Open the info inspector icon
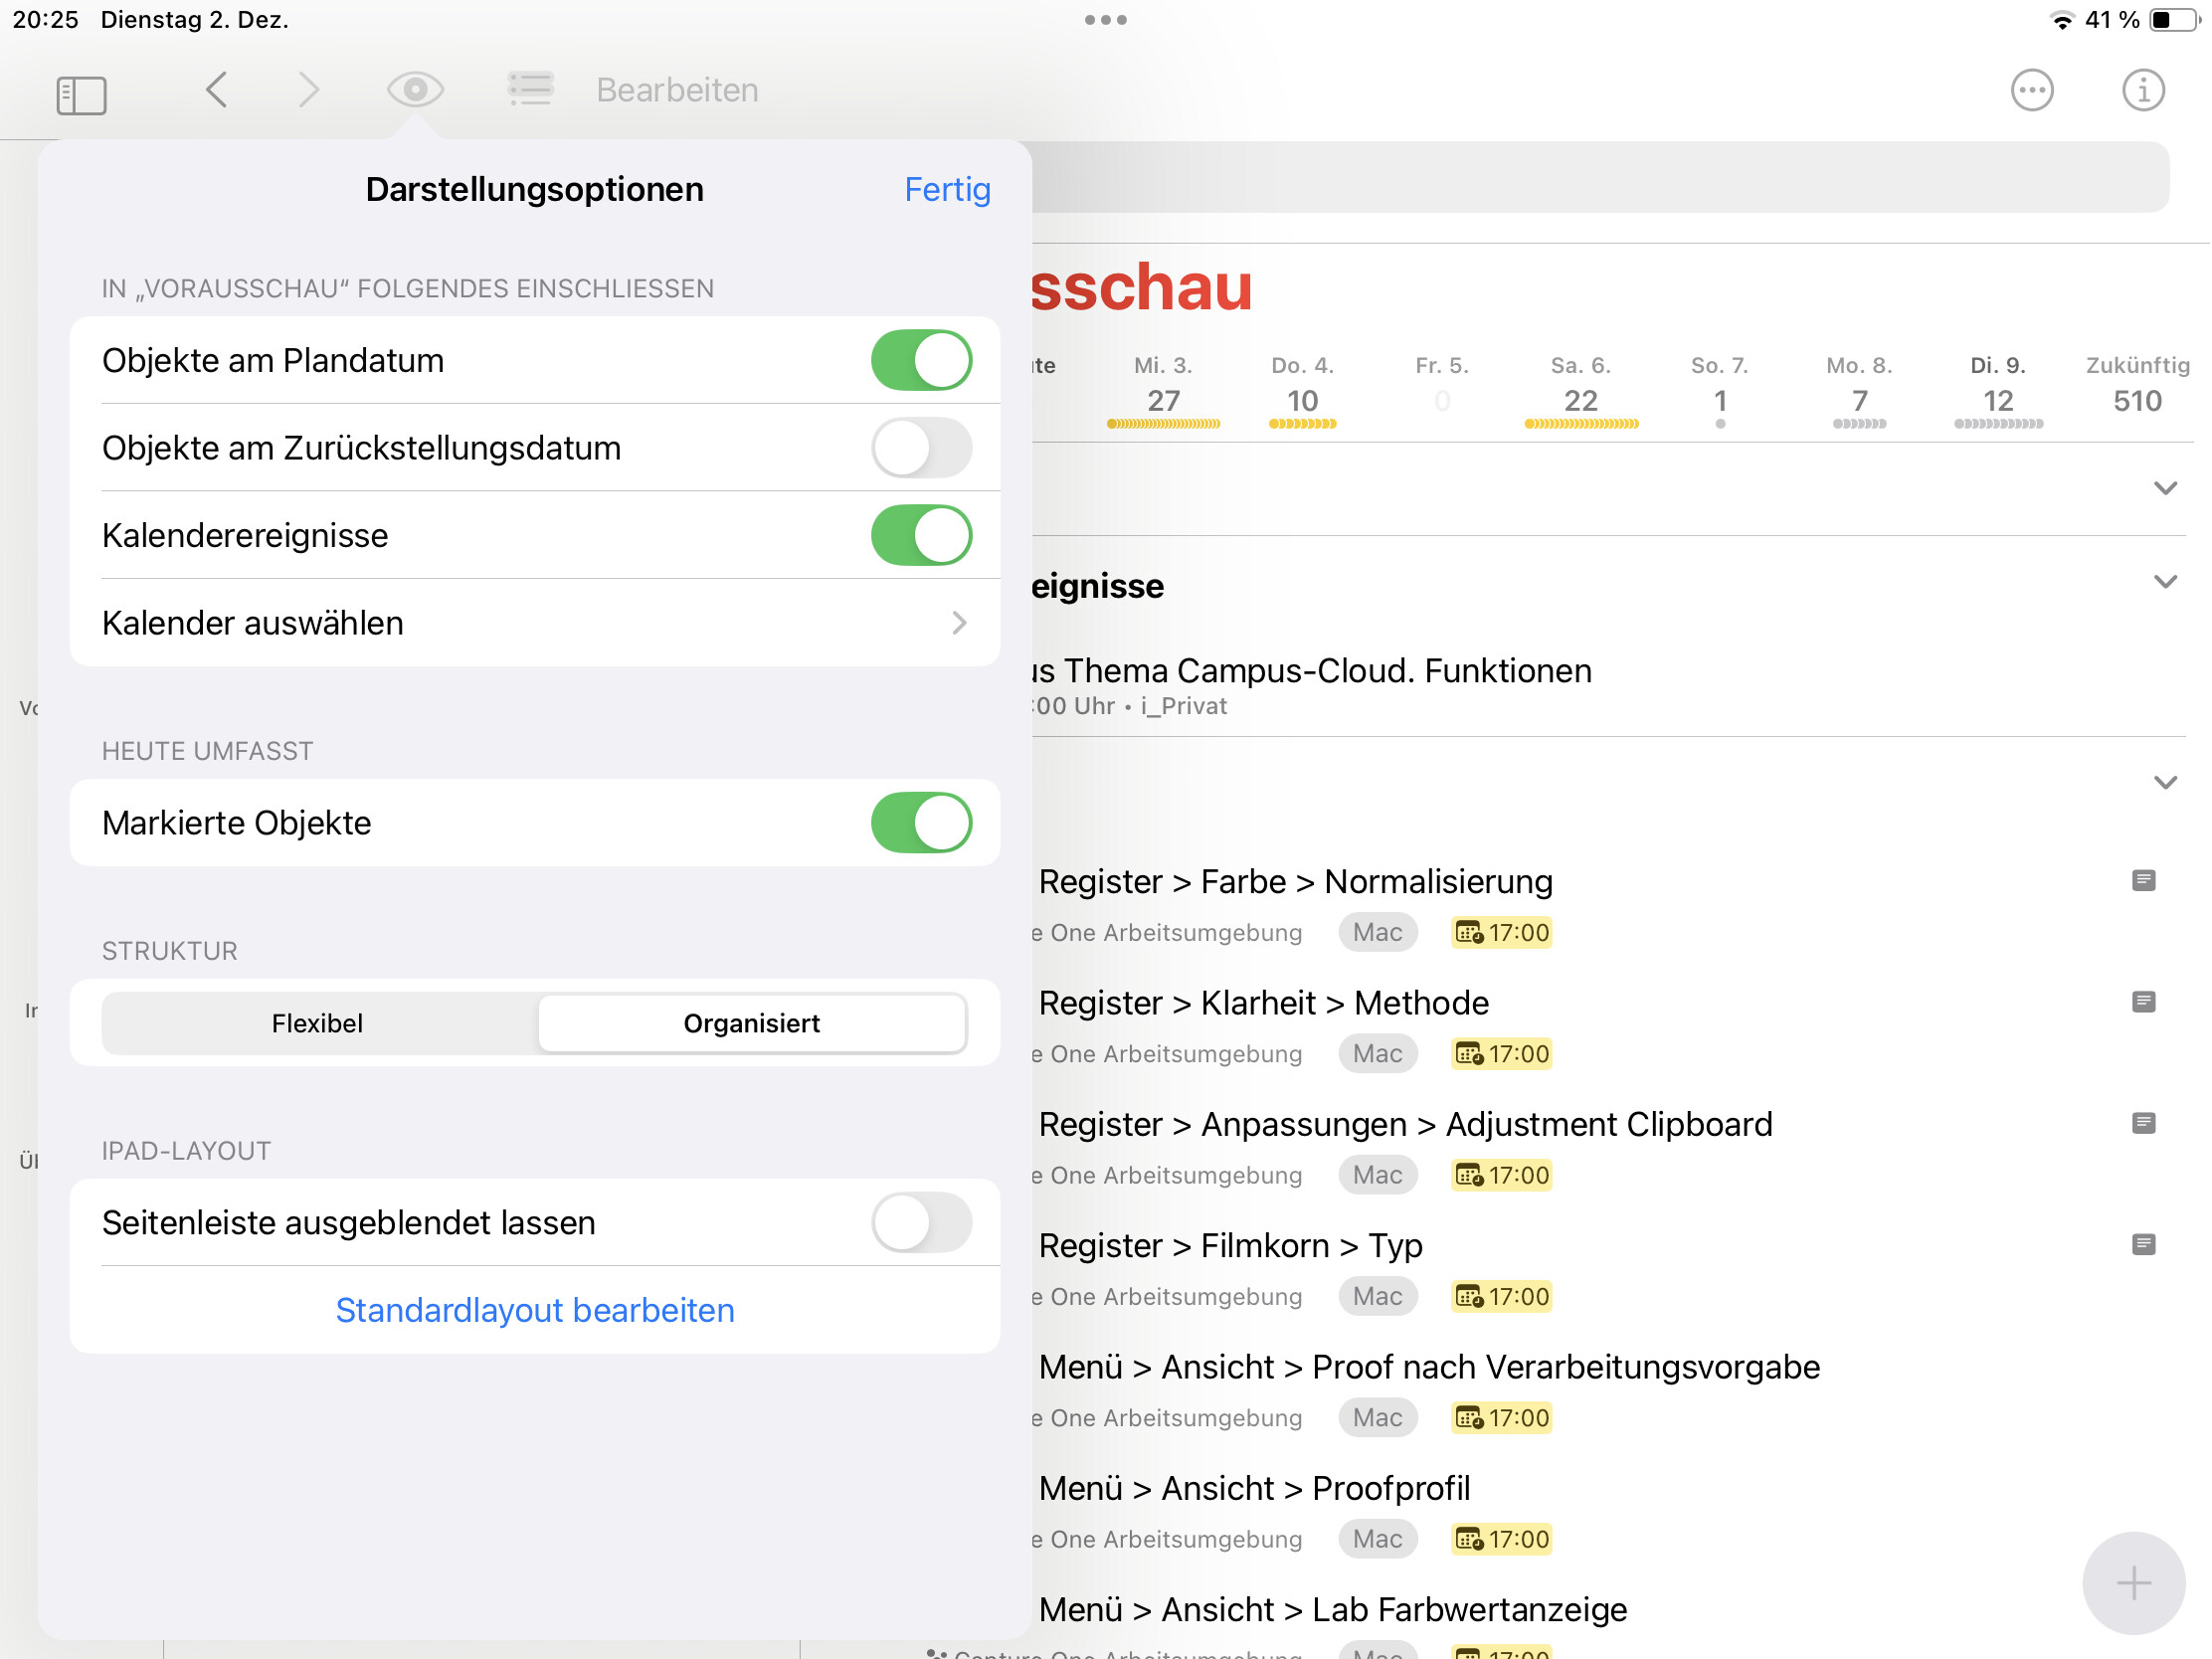The height and width of the screenshot is (1659, 2212). pyautogui.click(x=2142, y=91)
